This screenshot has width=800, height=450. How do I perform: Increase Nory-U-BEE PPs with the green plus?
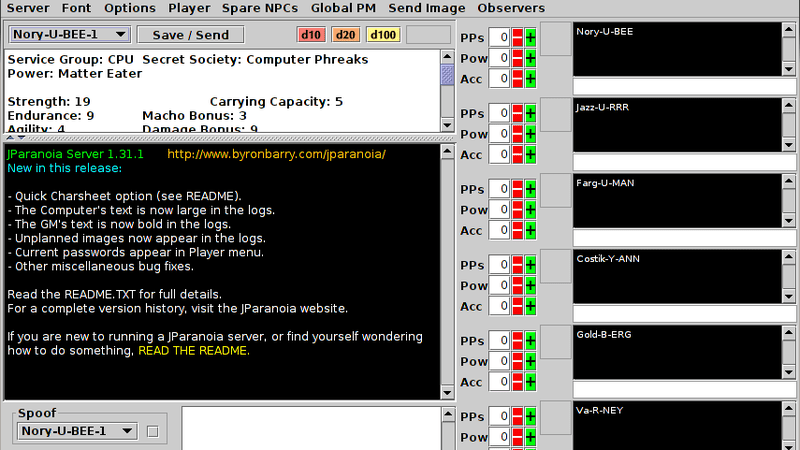tap(531, 37)
